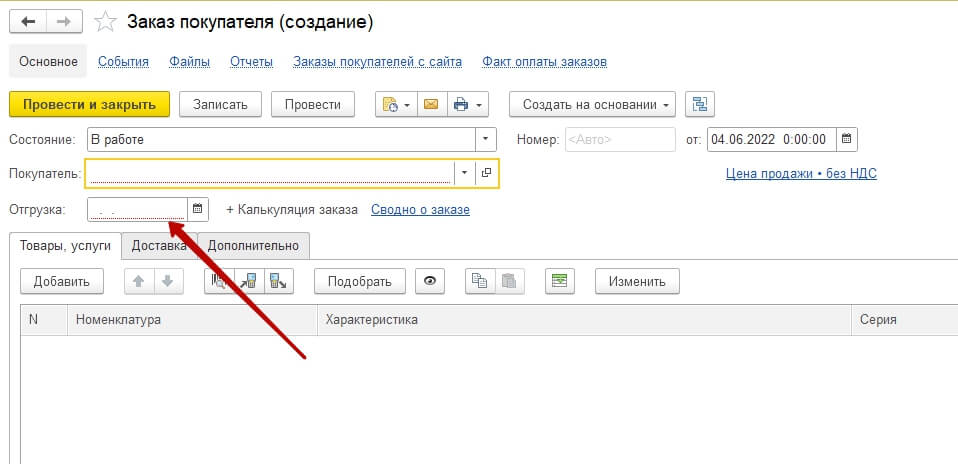Click calendar icon beside order date field
The image size is (958, 464).
(x=846, y=139)
